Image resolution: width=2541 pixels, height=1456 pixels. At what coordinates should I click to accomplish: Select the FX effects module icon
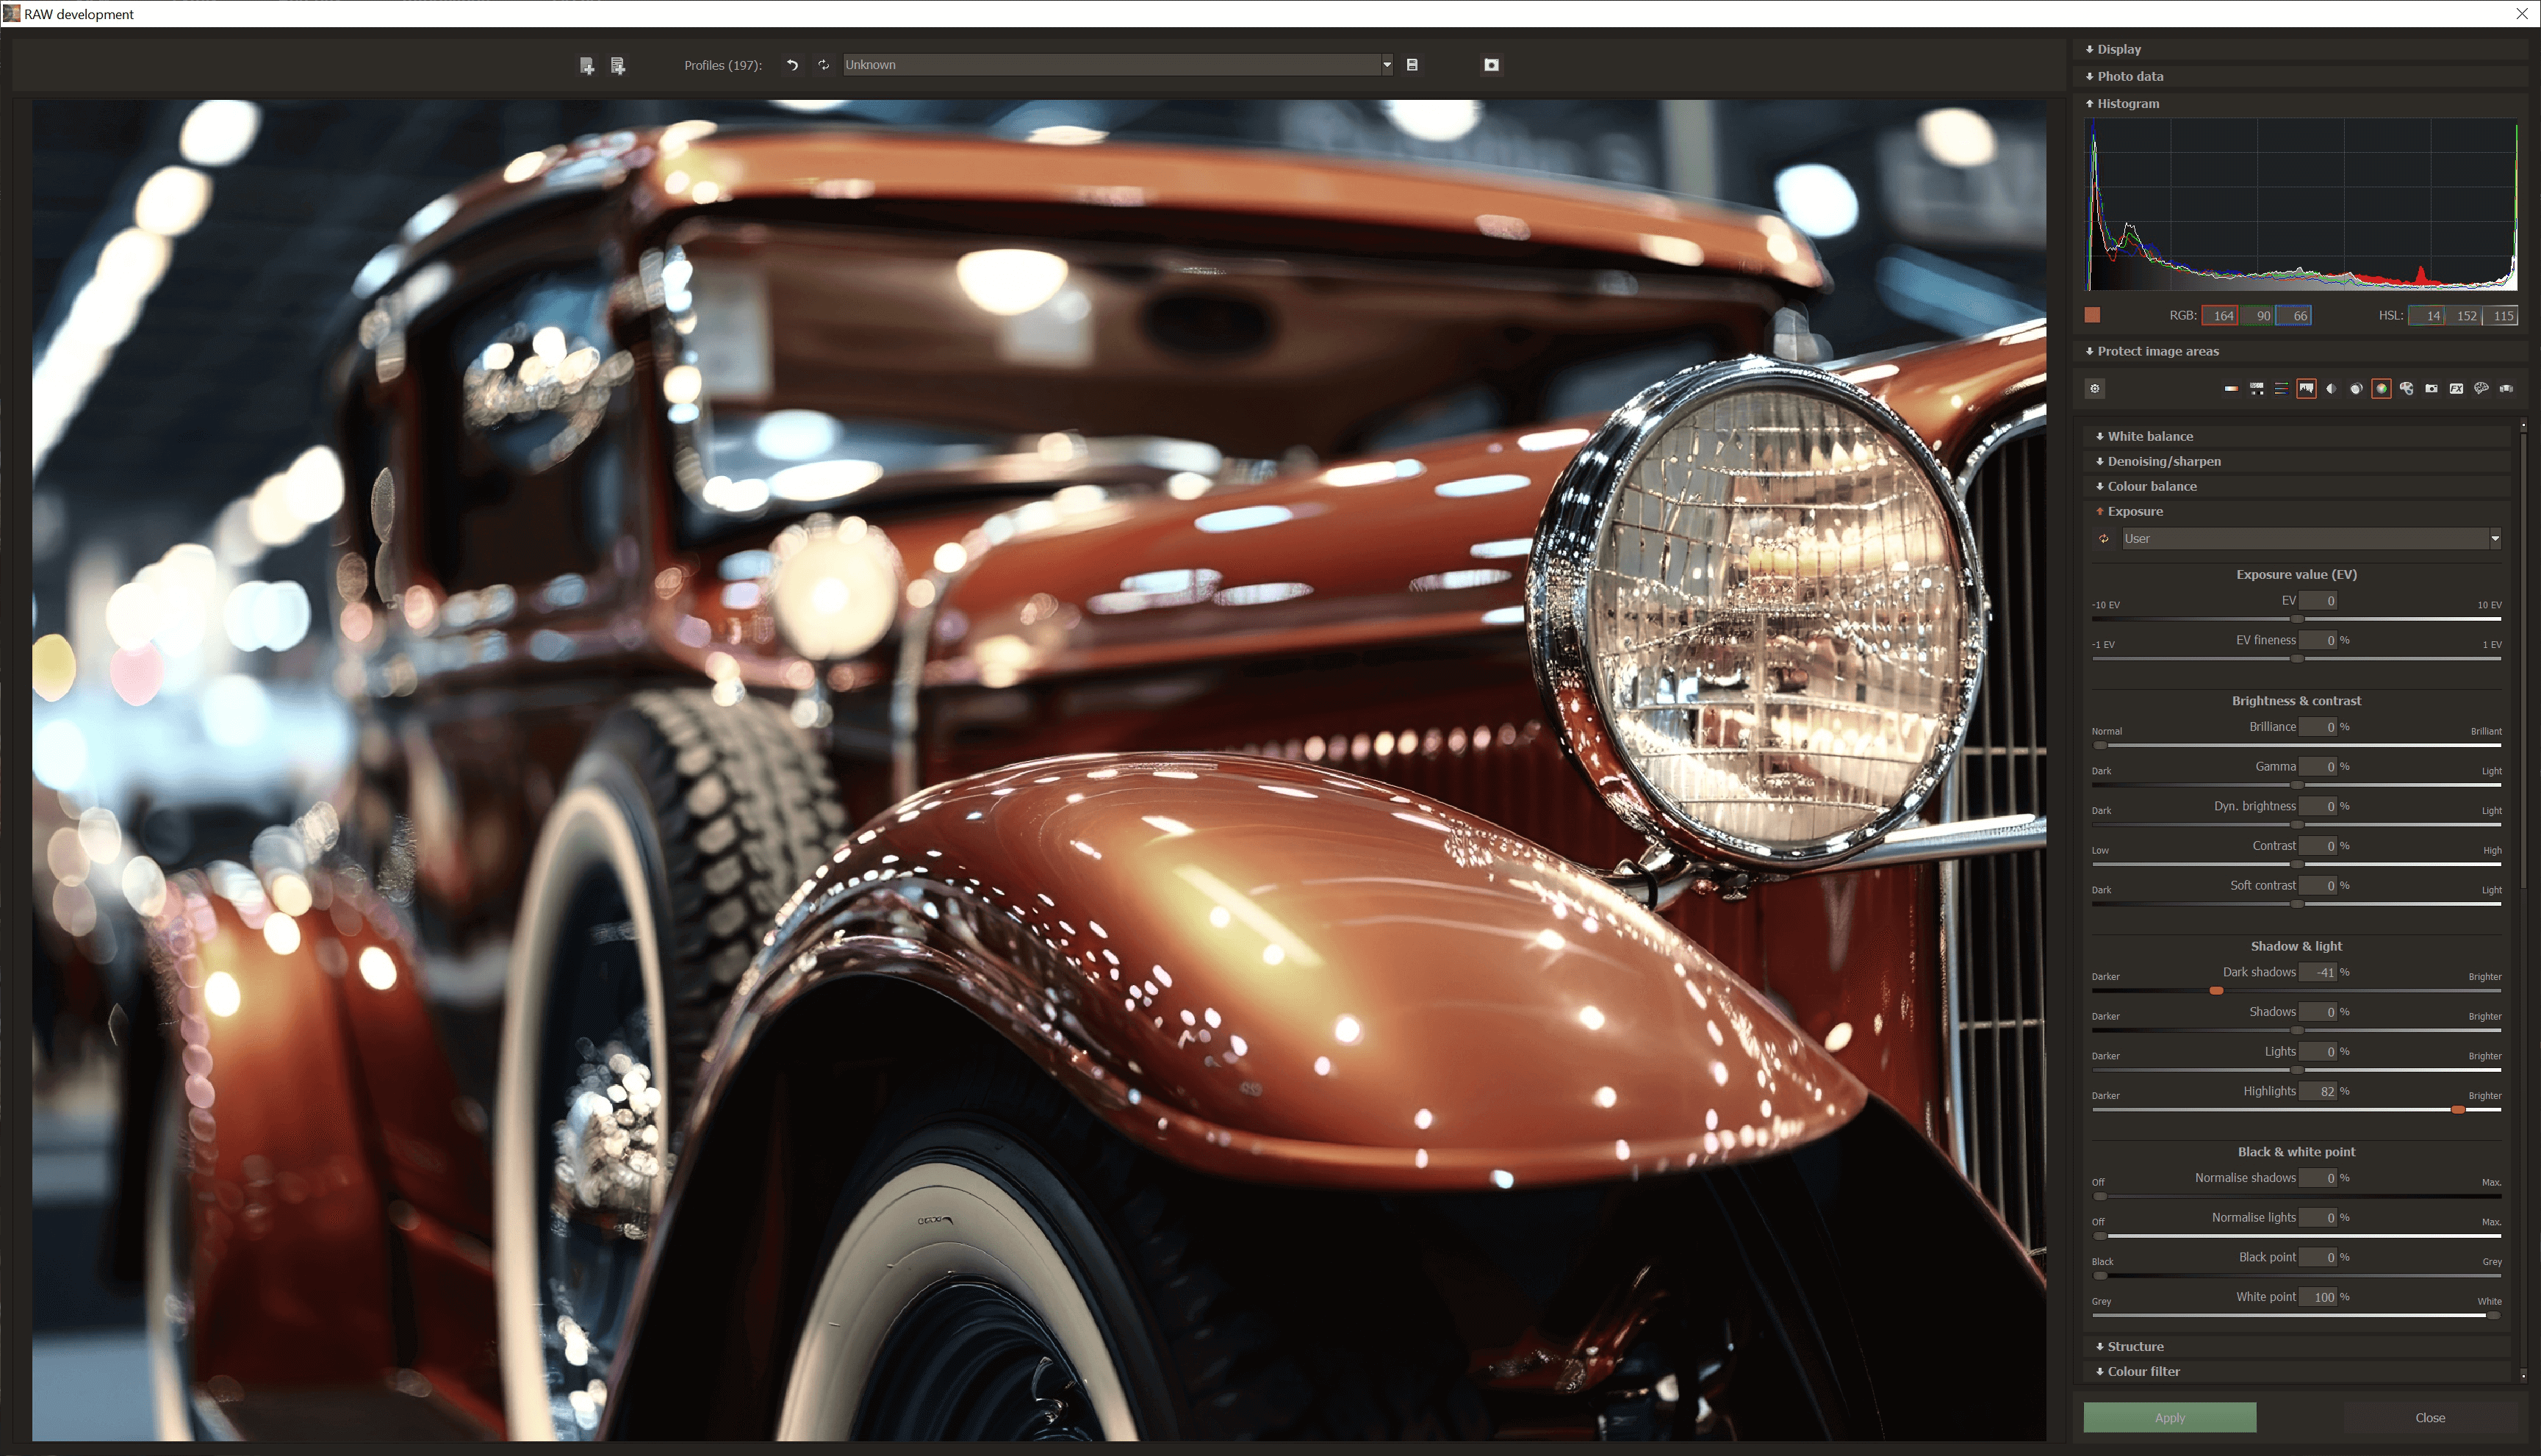[x=2456, y=389]
